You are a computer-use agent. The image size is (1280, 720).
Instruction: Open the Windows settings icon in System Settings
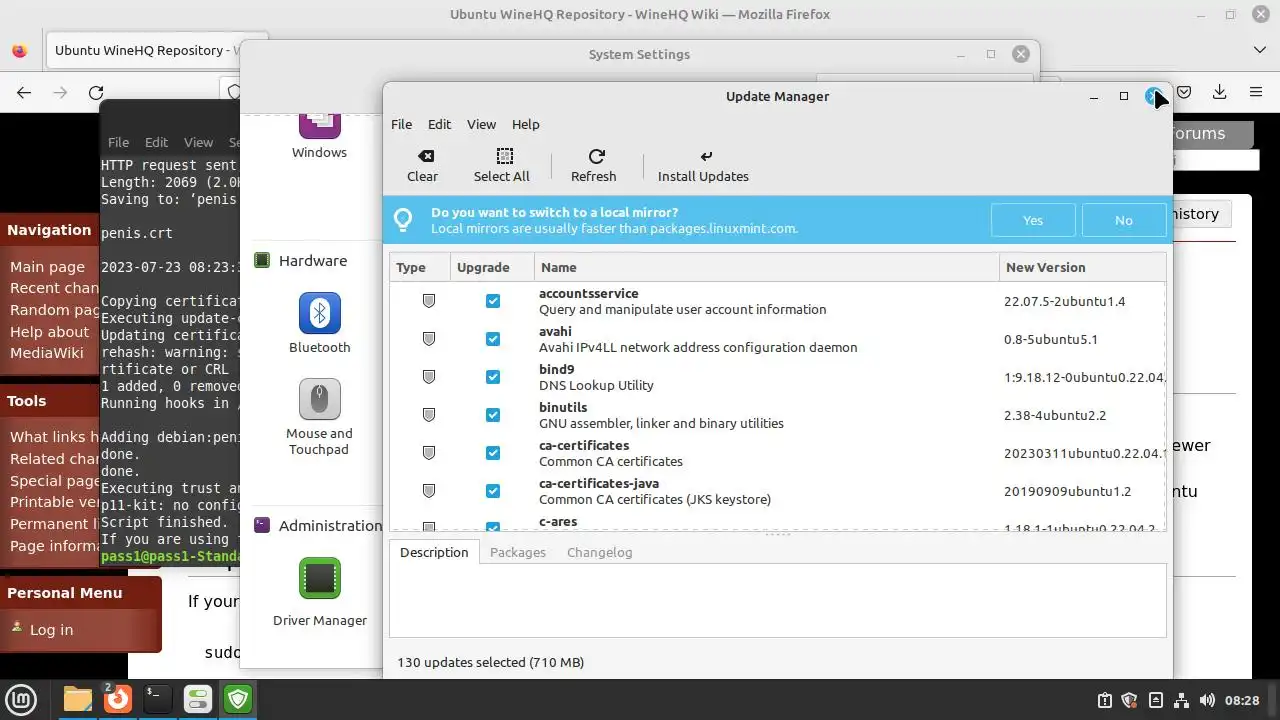(320, 135)
